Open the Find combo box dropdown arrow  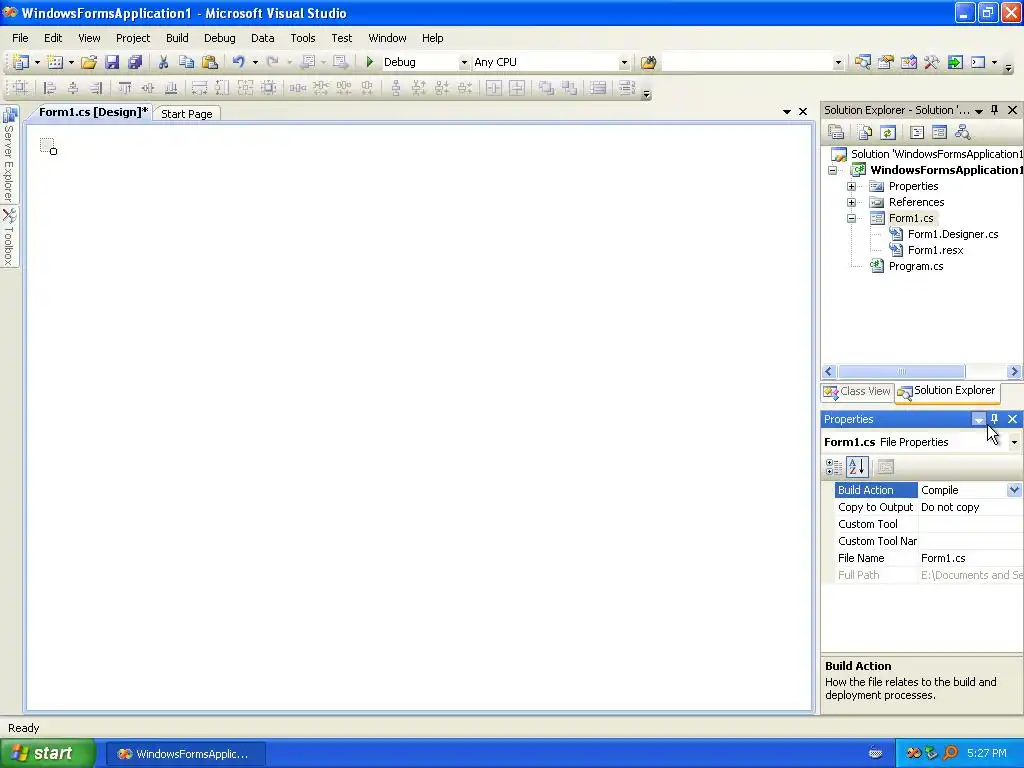[838, 63]
